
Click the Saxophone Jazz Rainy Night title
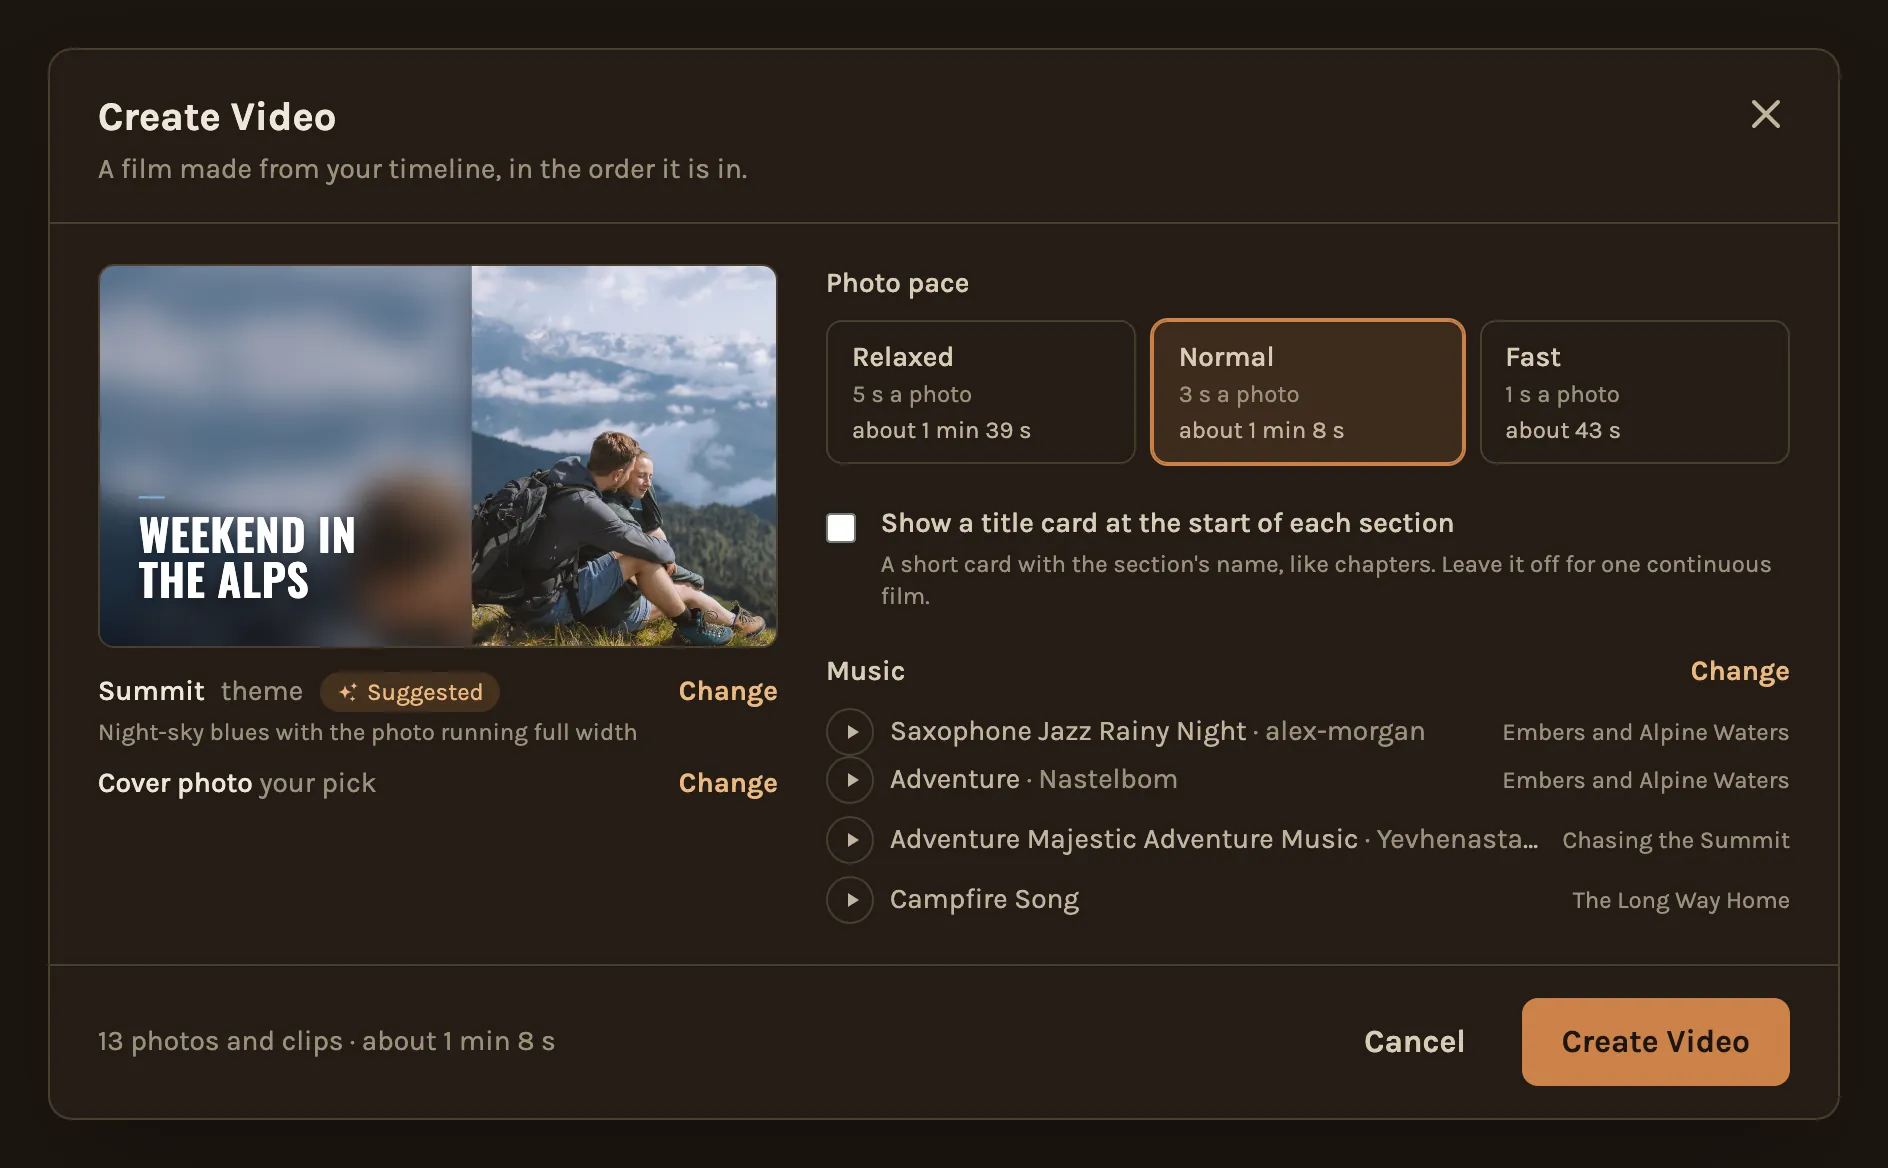[x=1068, y=732]
